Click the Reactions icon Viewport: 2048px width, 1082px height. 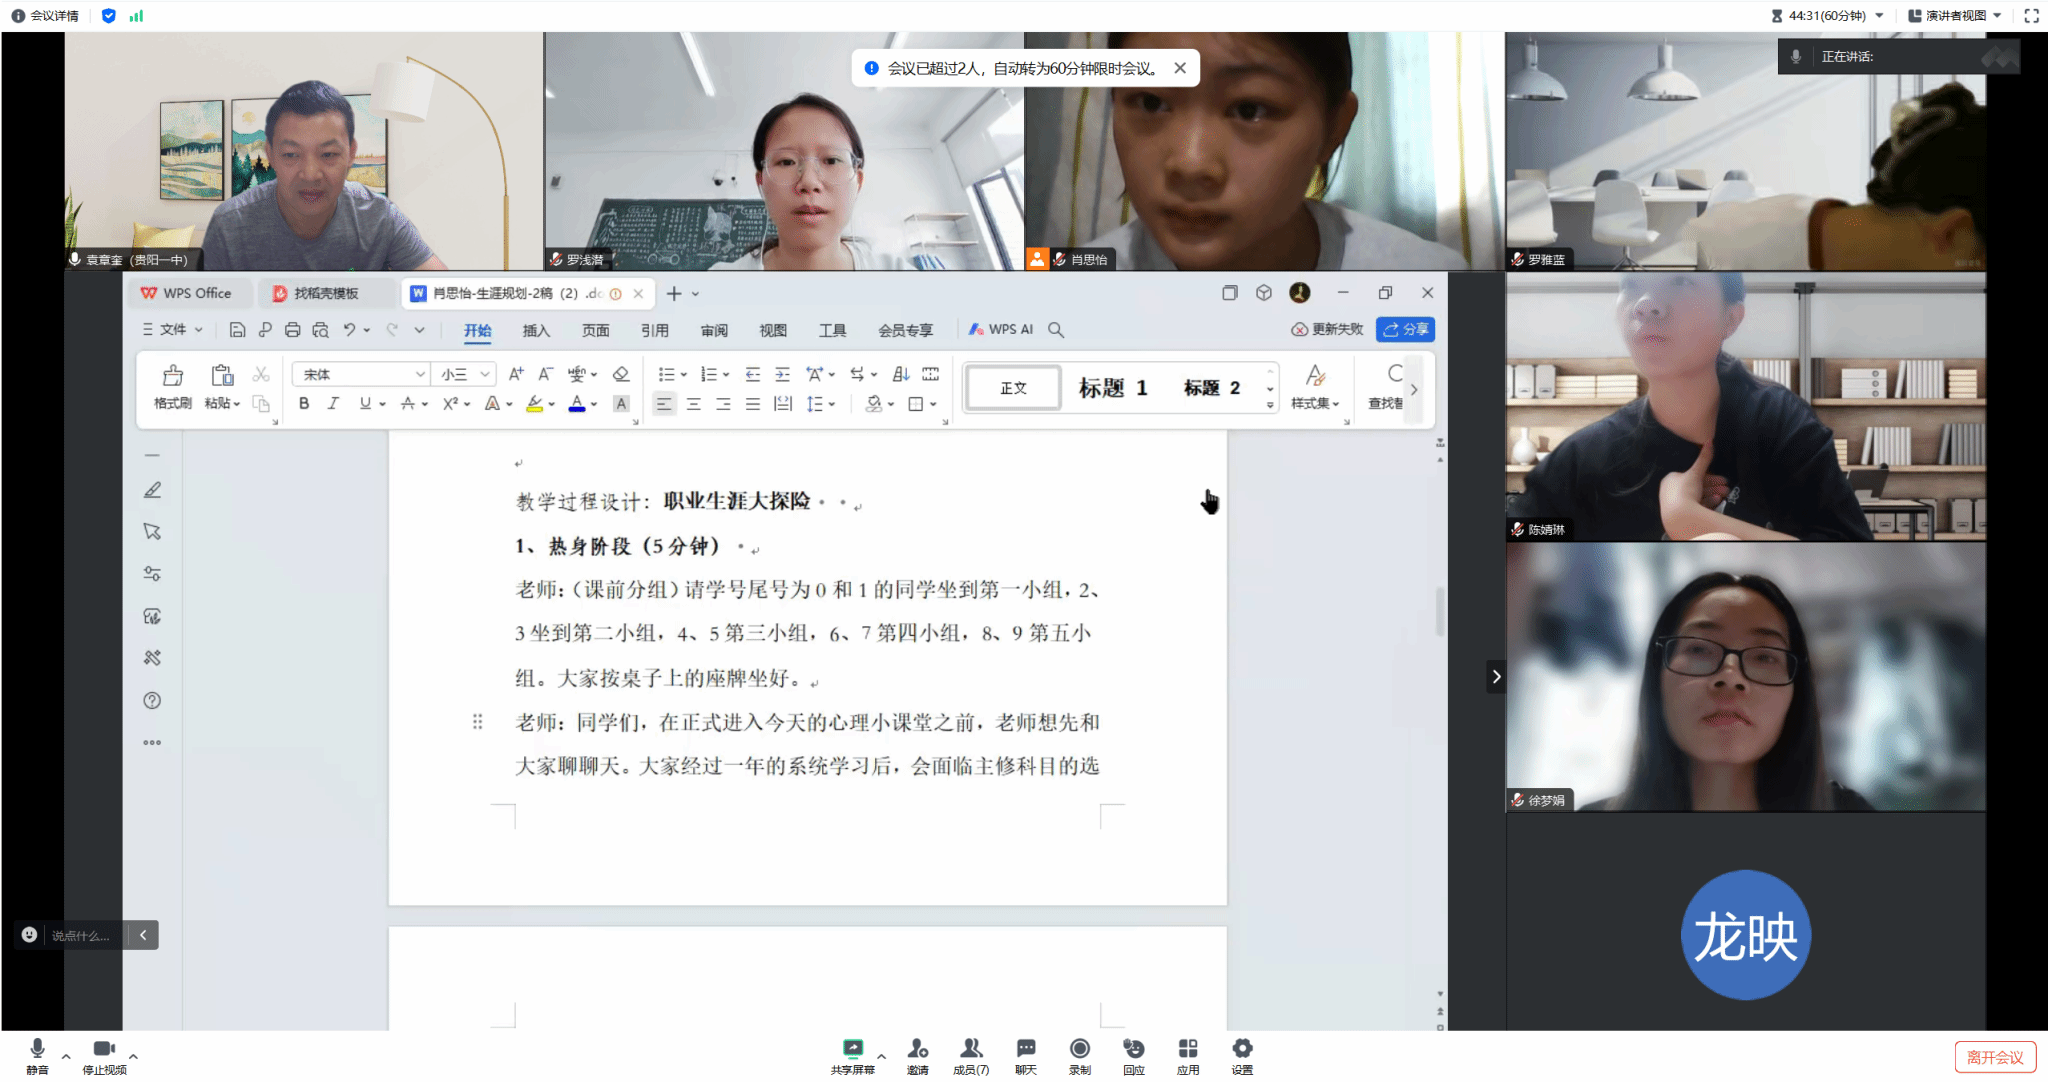click(x=1133, y=1049)
